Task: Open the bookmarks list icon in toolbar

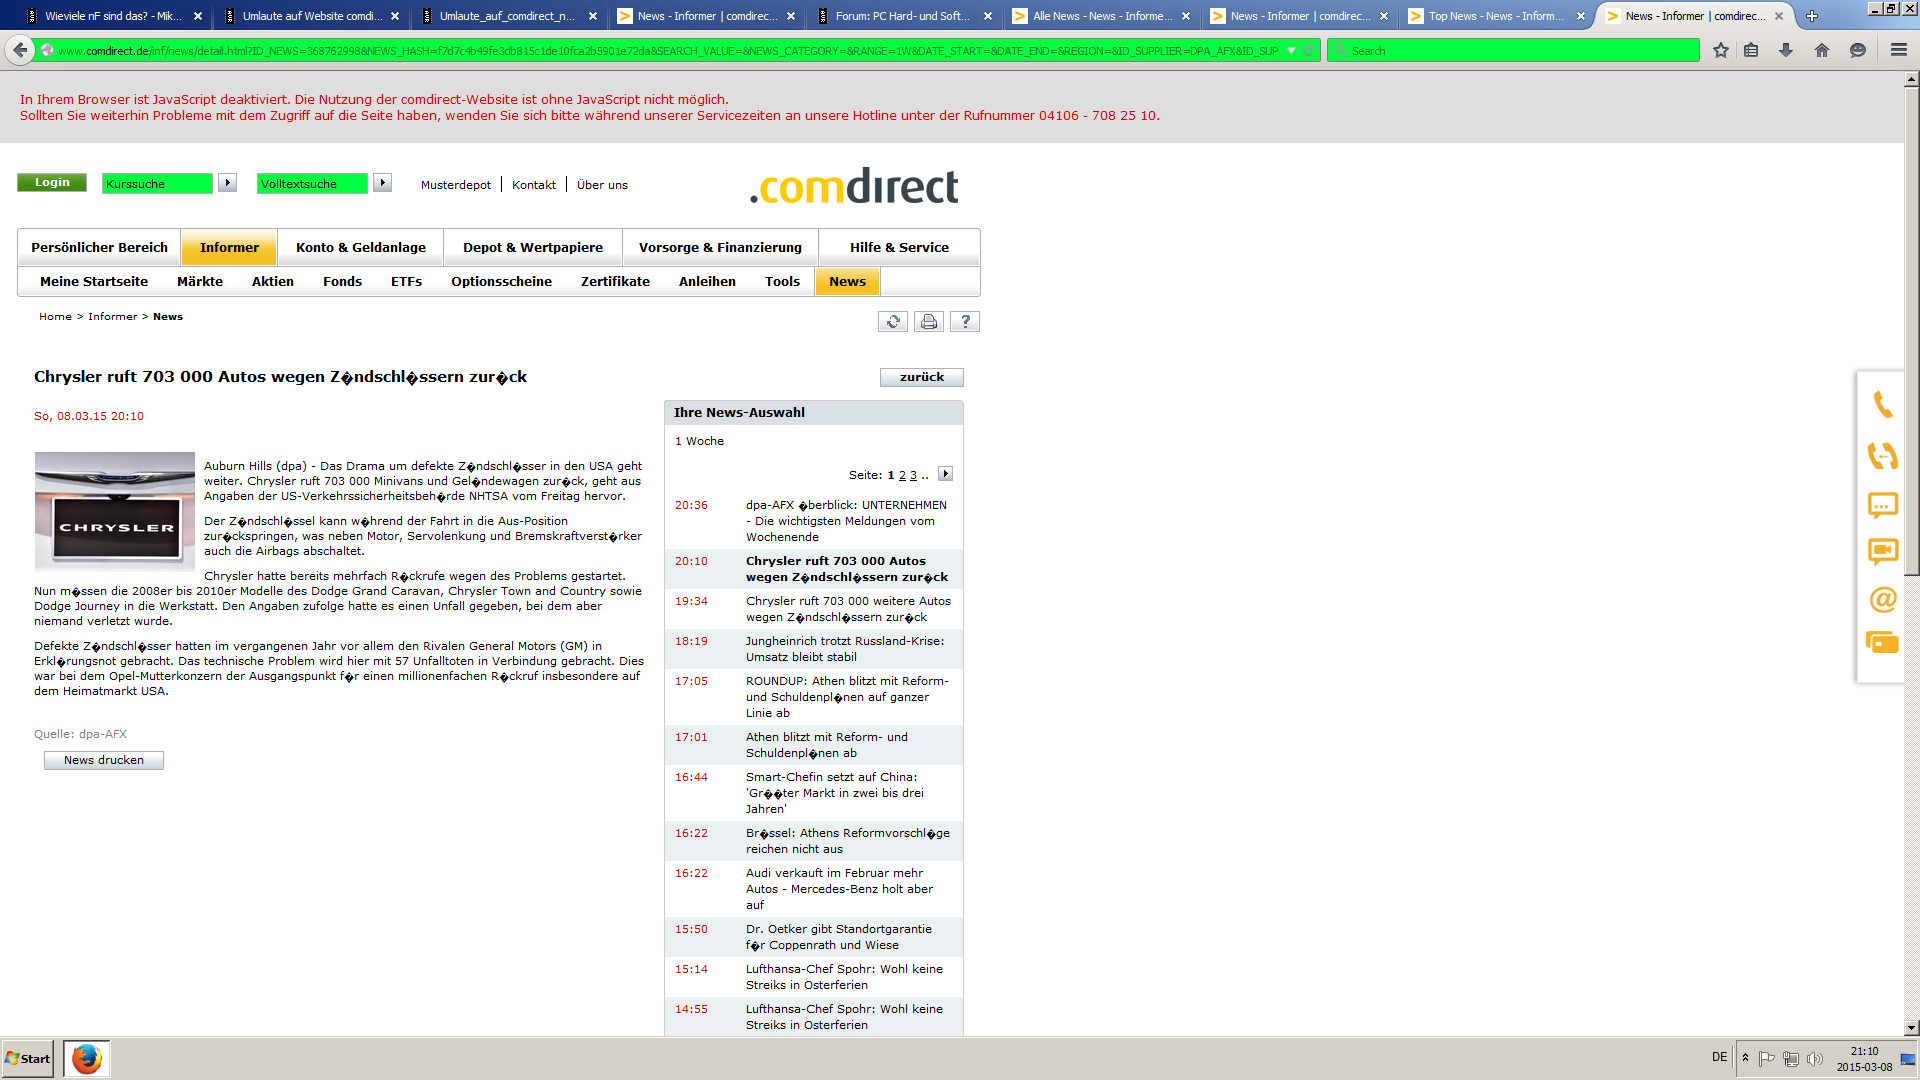Action: point(1751,50)
